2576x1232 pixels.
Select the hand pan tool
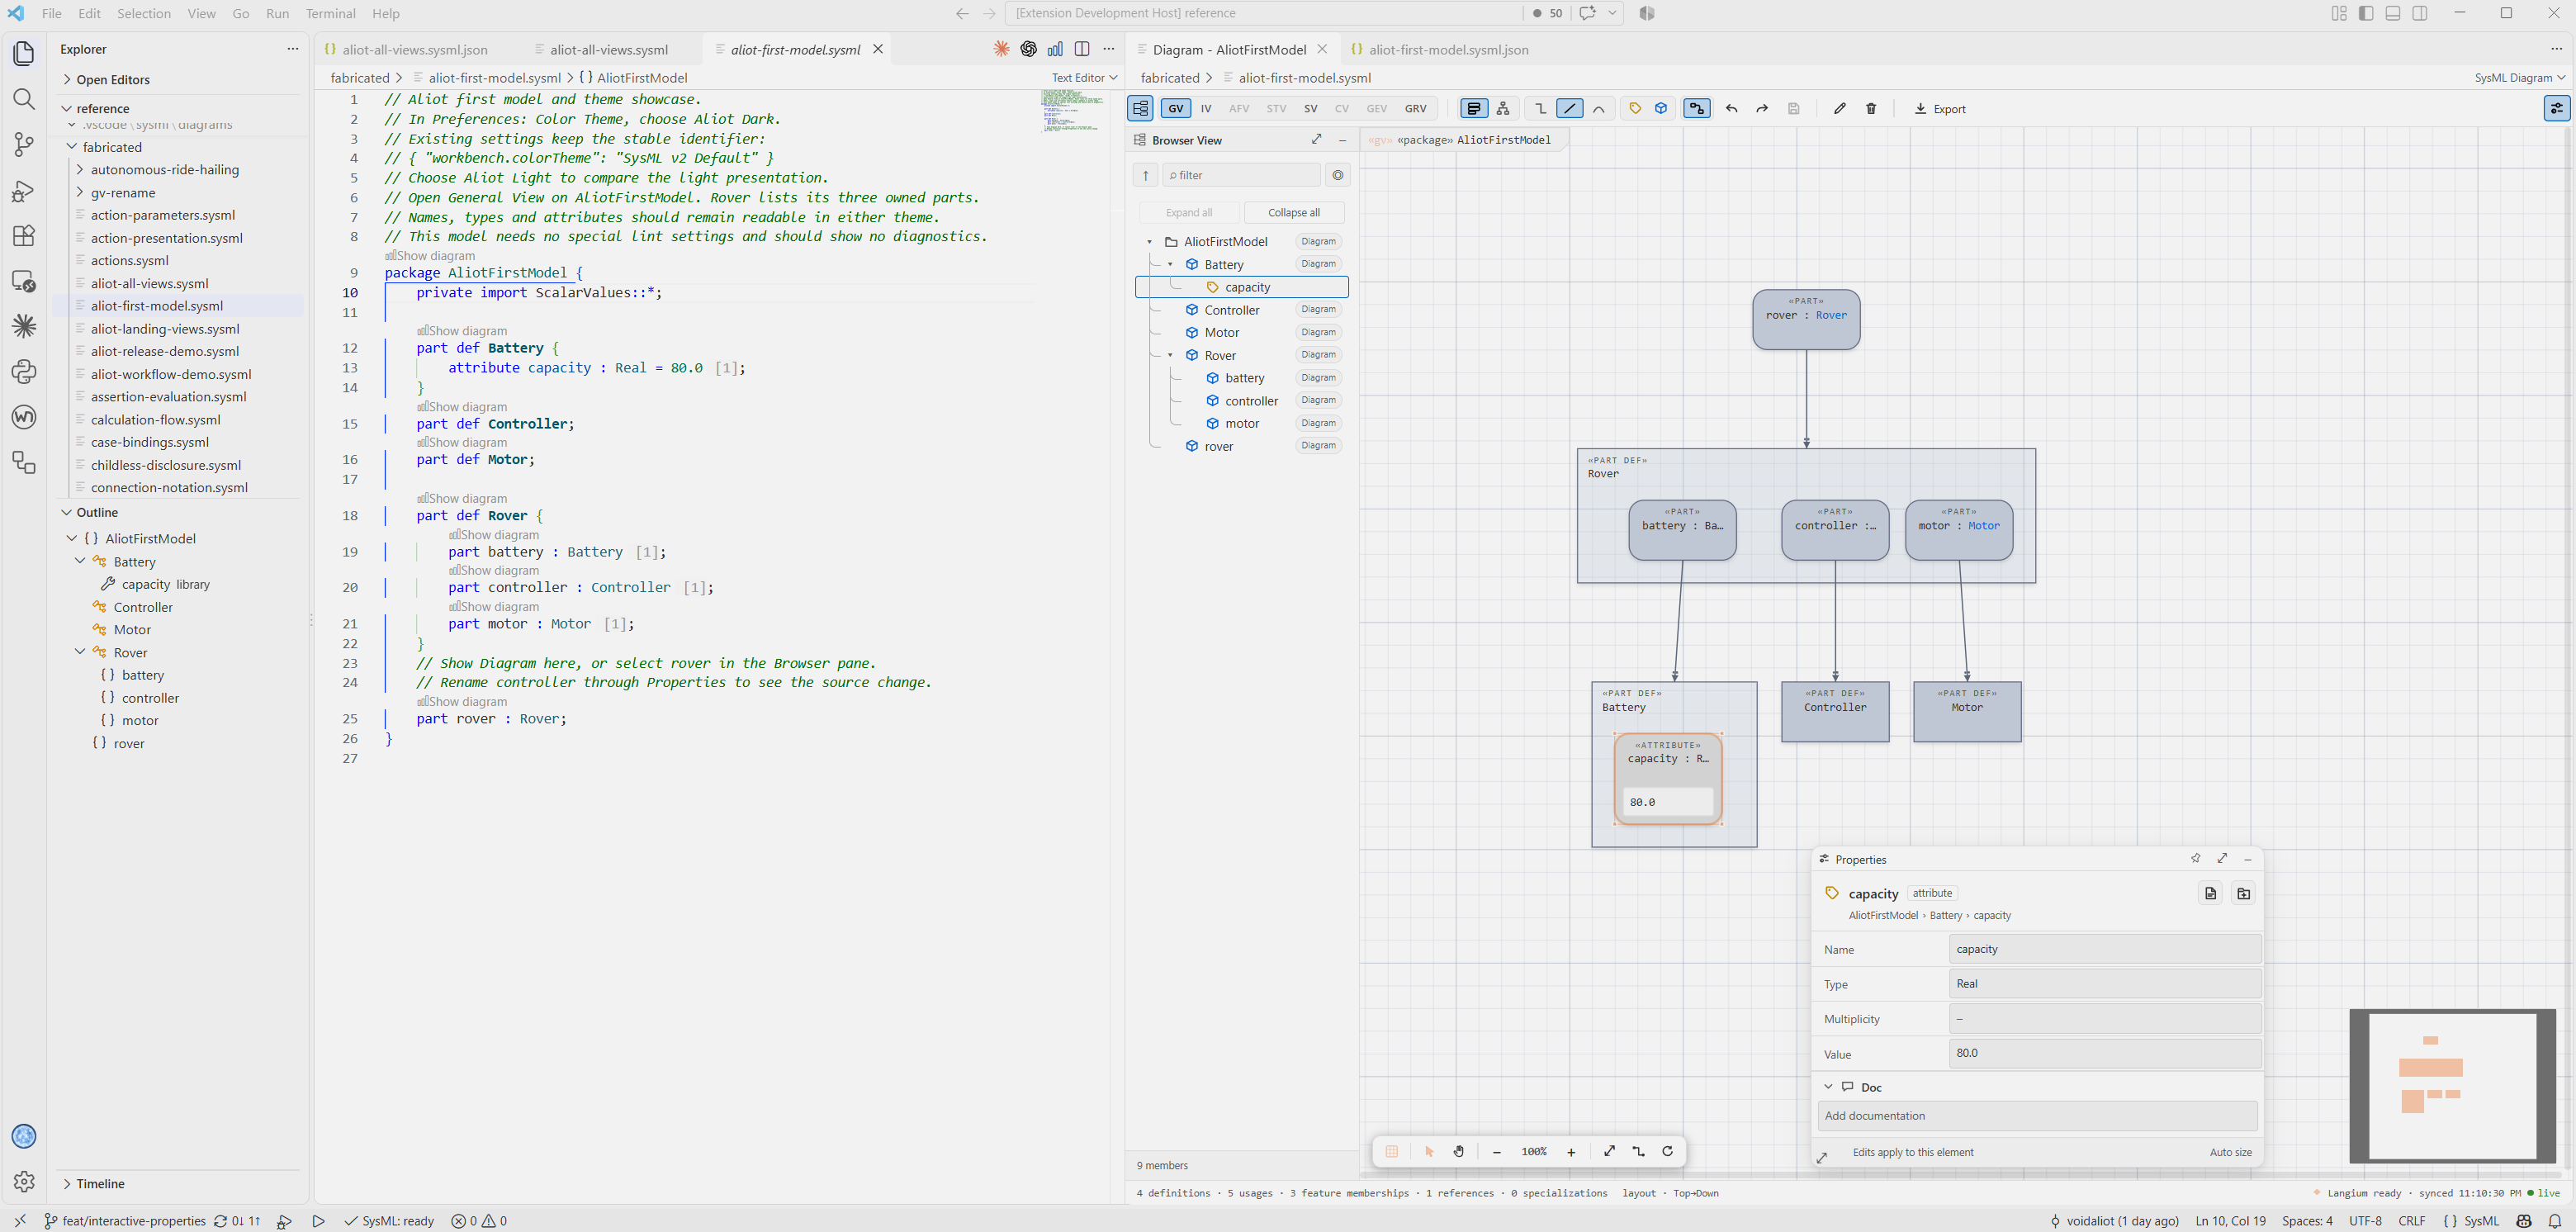[1459, 1152]
